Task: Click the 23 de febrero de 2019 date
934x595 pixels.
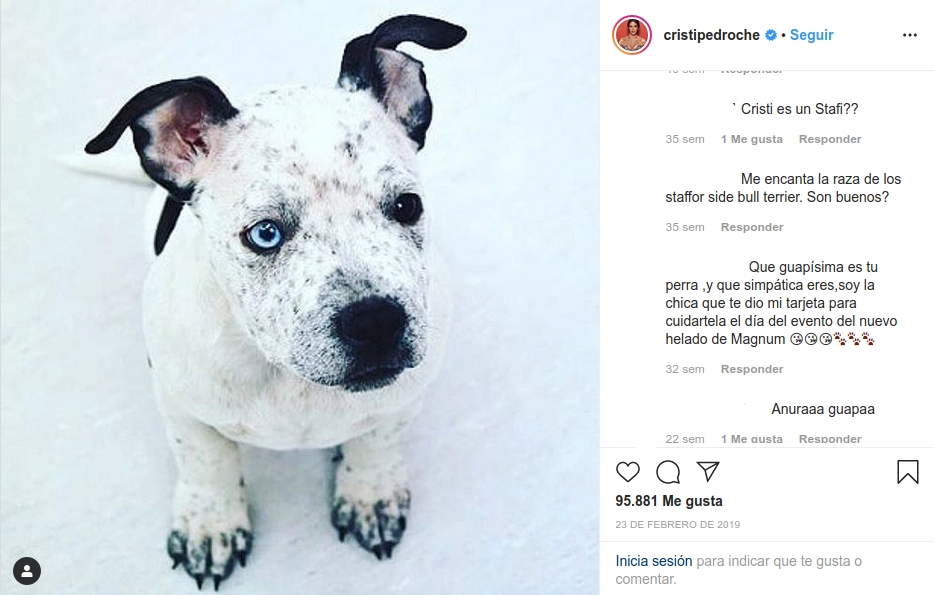Action: click(x=678, y=524)
